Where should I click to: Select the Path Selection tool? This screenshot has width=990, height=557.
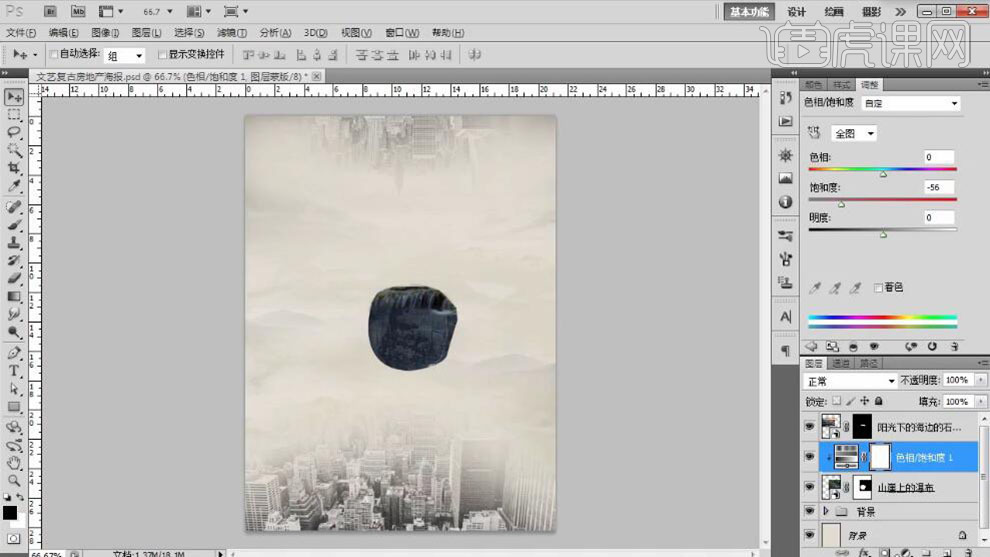click(x=14, y=389)
